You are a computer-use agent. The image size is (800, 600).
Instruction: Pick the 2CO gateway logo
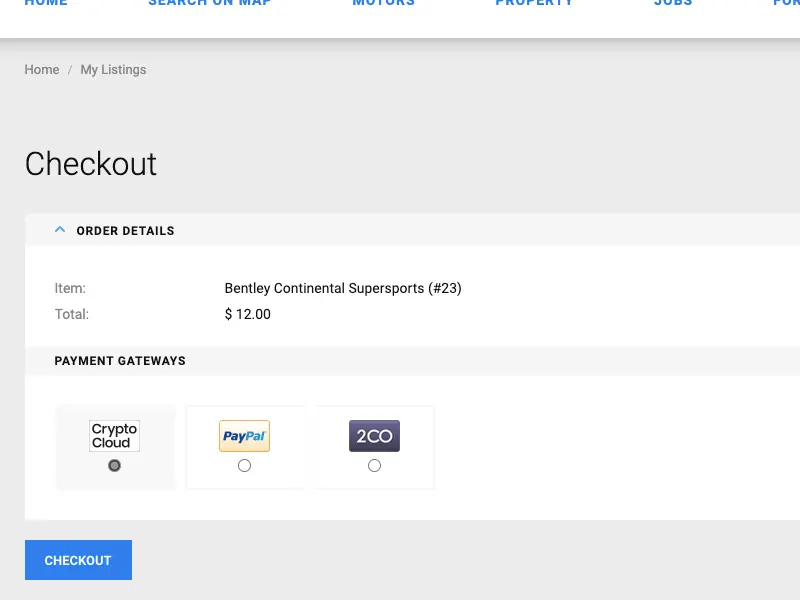(x=374, y=436)
